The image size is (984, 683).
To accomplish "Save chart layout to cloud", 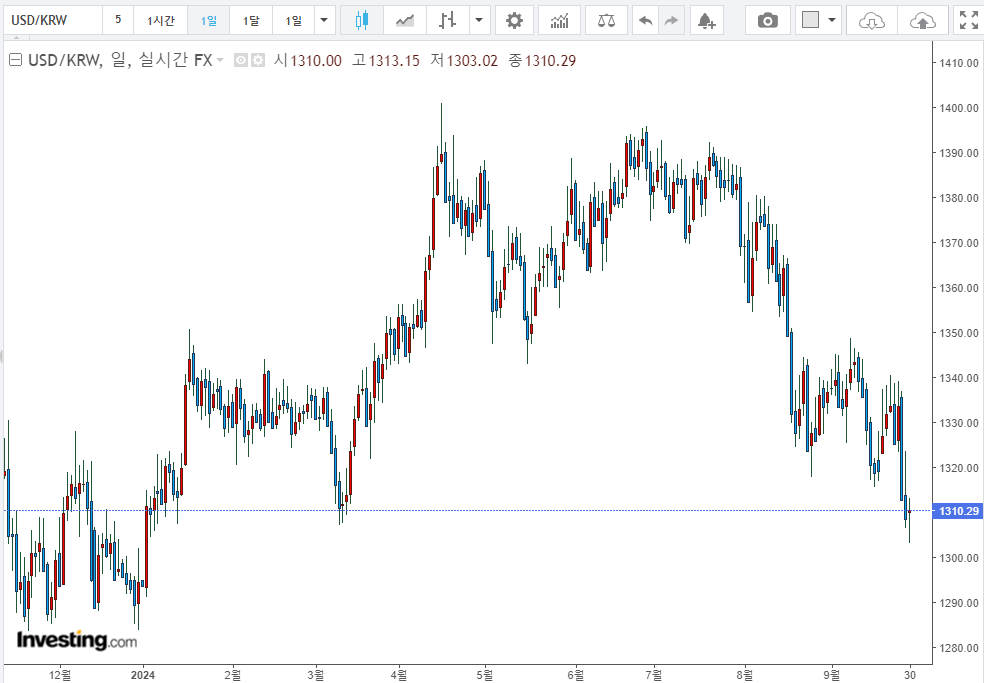I will (x=922, y=21).
